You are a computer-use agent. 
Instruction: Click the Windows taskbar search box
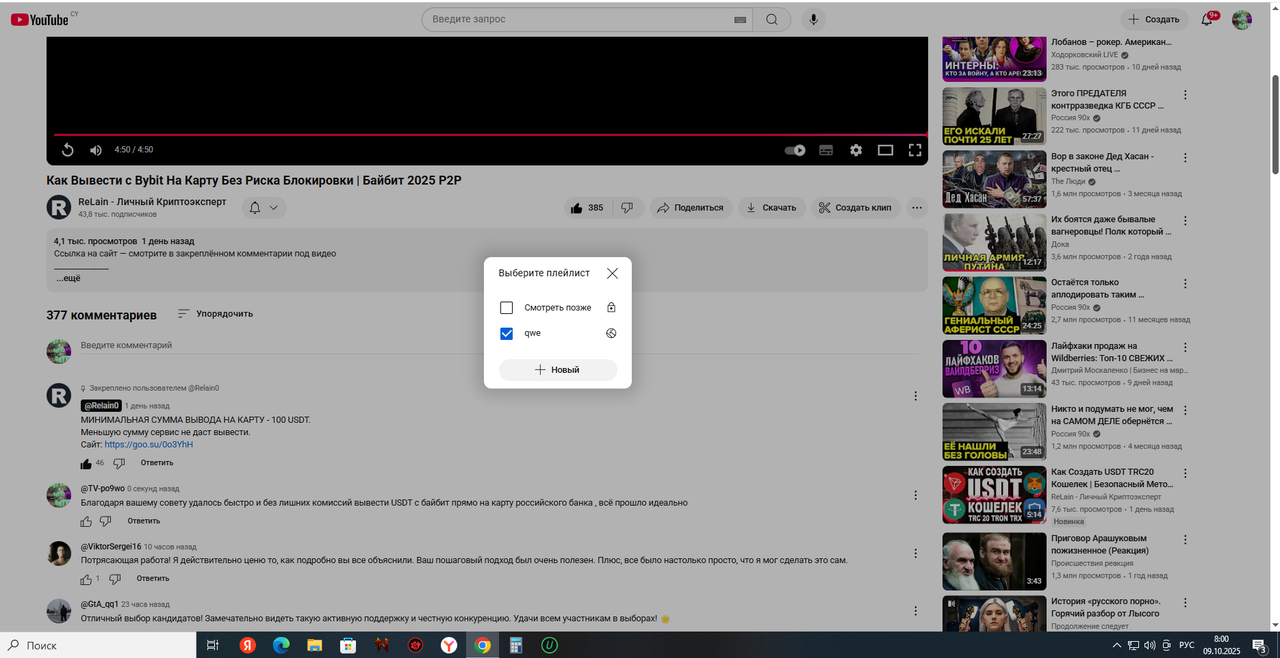(x=100, y=645)
